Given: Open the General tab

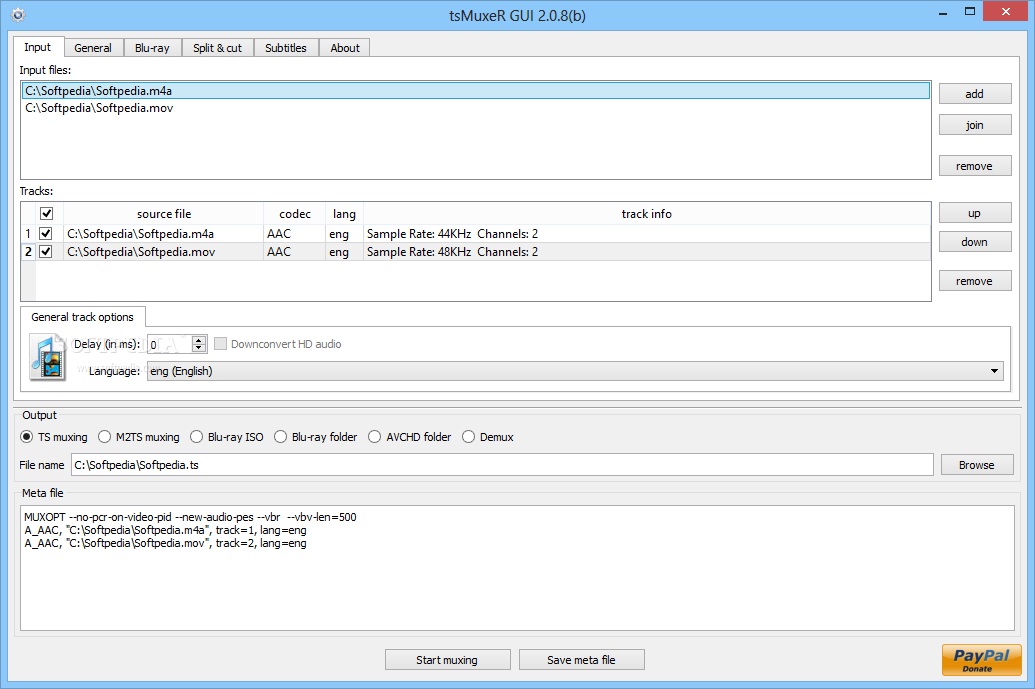Looking at the screenshot, I should (x=93, y=48).
